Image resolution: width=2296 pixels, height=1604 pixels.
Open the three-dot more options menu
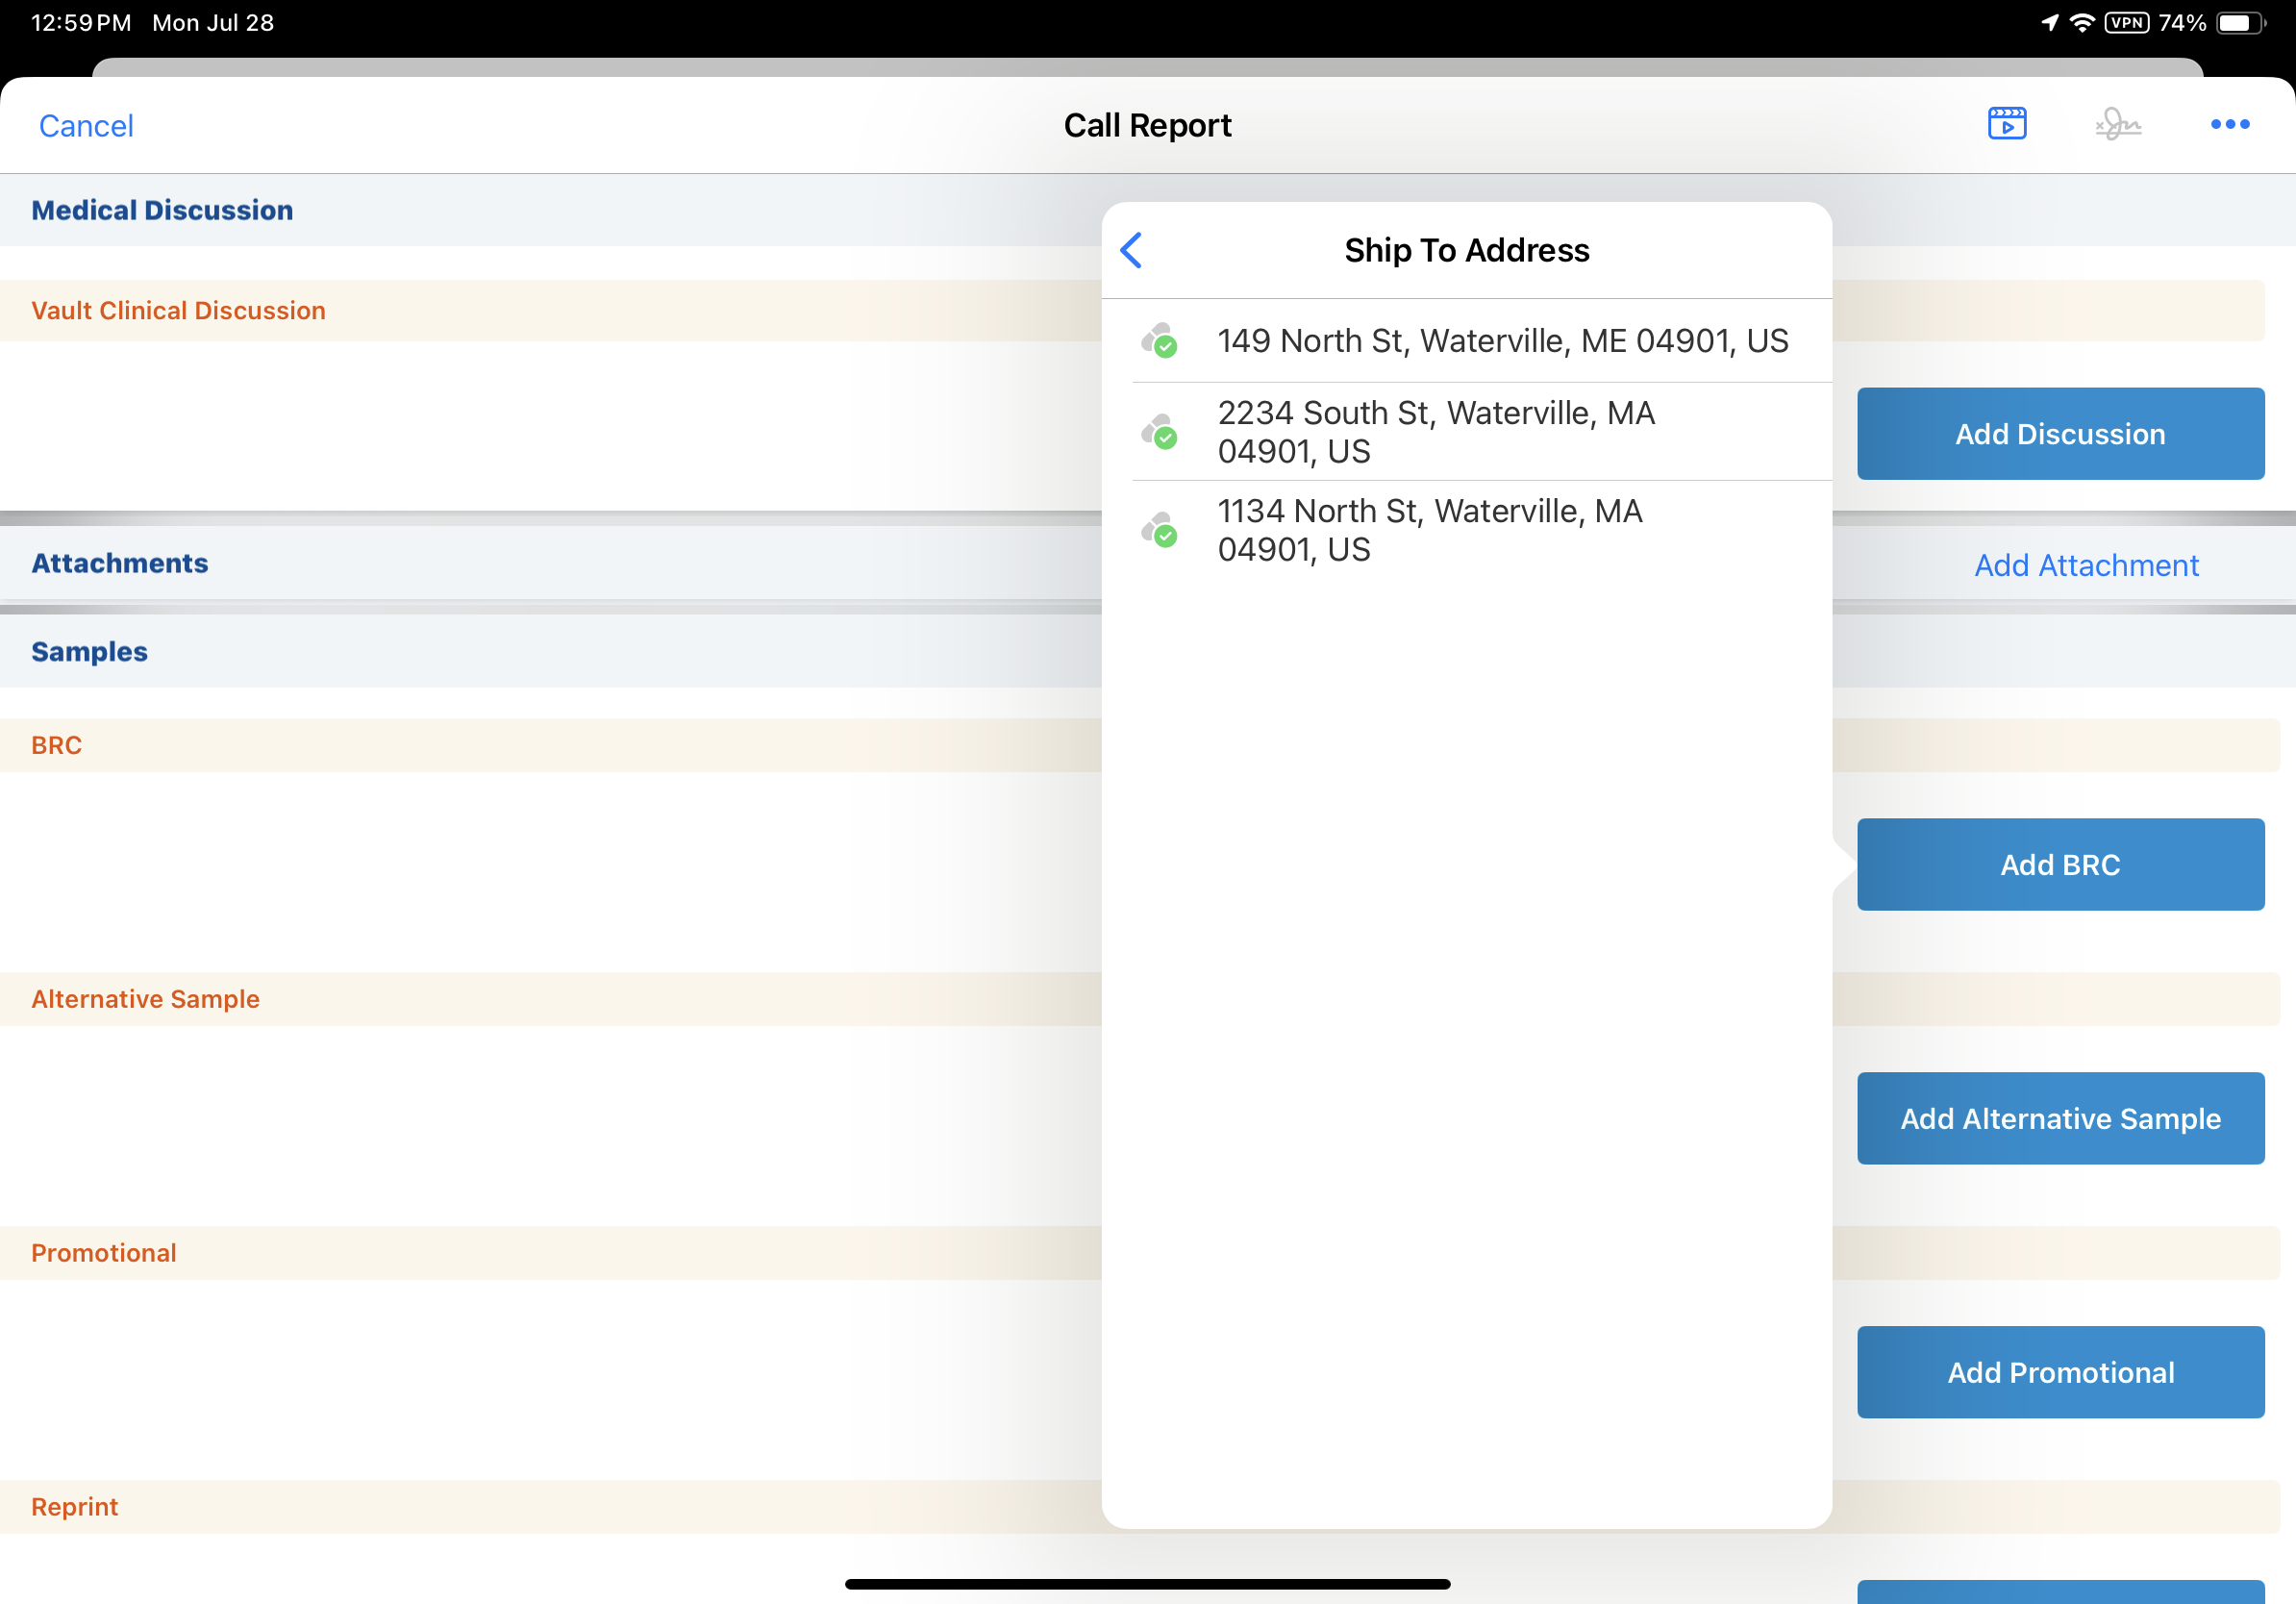click(2229, 124)
